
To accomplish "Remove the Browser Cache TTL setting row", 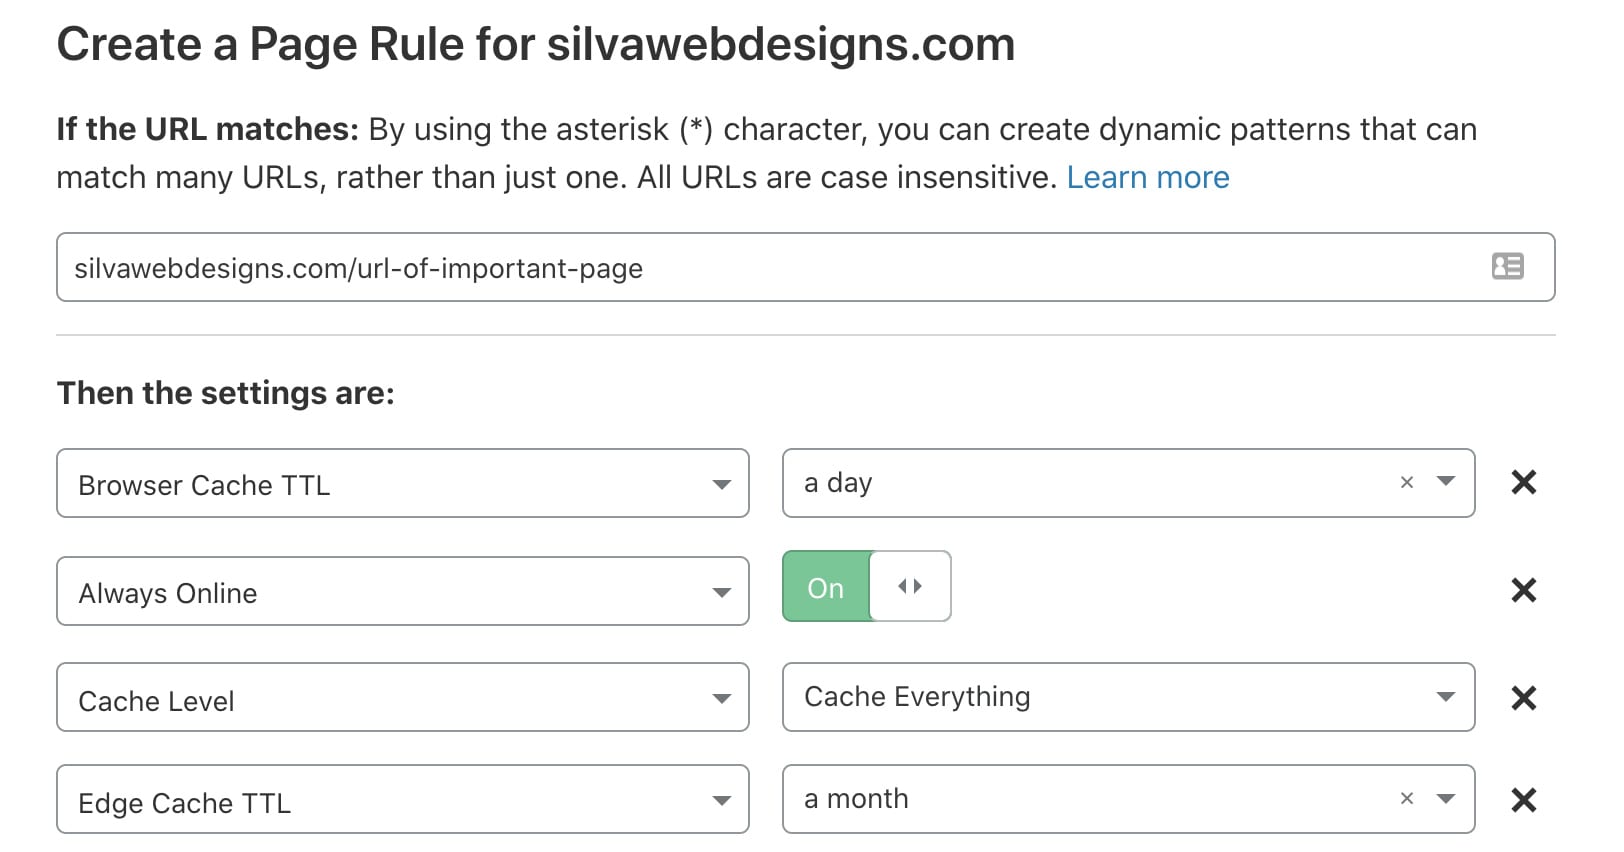I will click(x=1523, y=483).
